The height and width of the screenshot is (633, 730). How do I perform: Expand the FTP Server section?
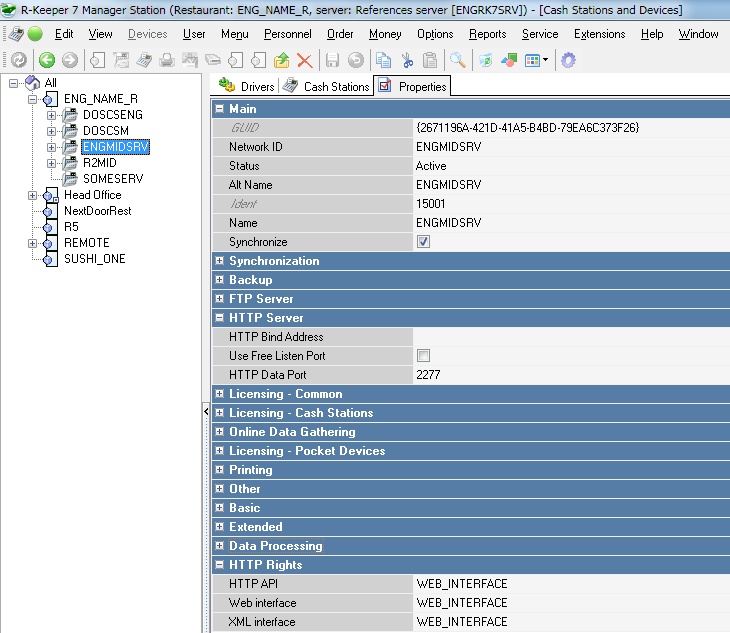coord(219,299)
